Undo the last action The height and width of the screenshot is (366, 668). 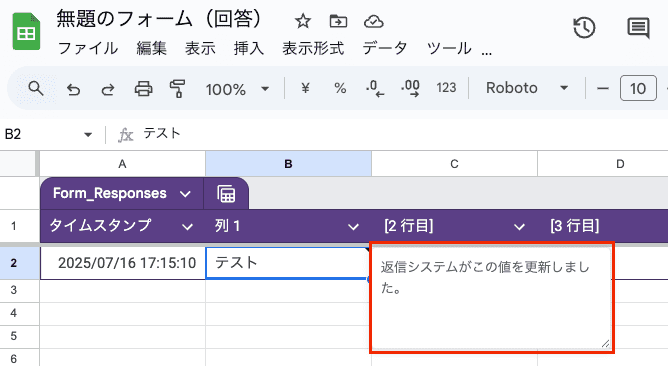(x=73, y=89)
